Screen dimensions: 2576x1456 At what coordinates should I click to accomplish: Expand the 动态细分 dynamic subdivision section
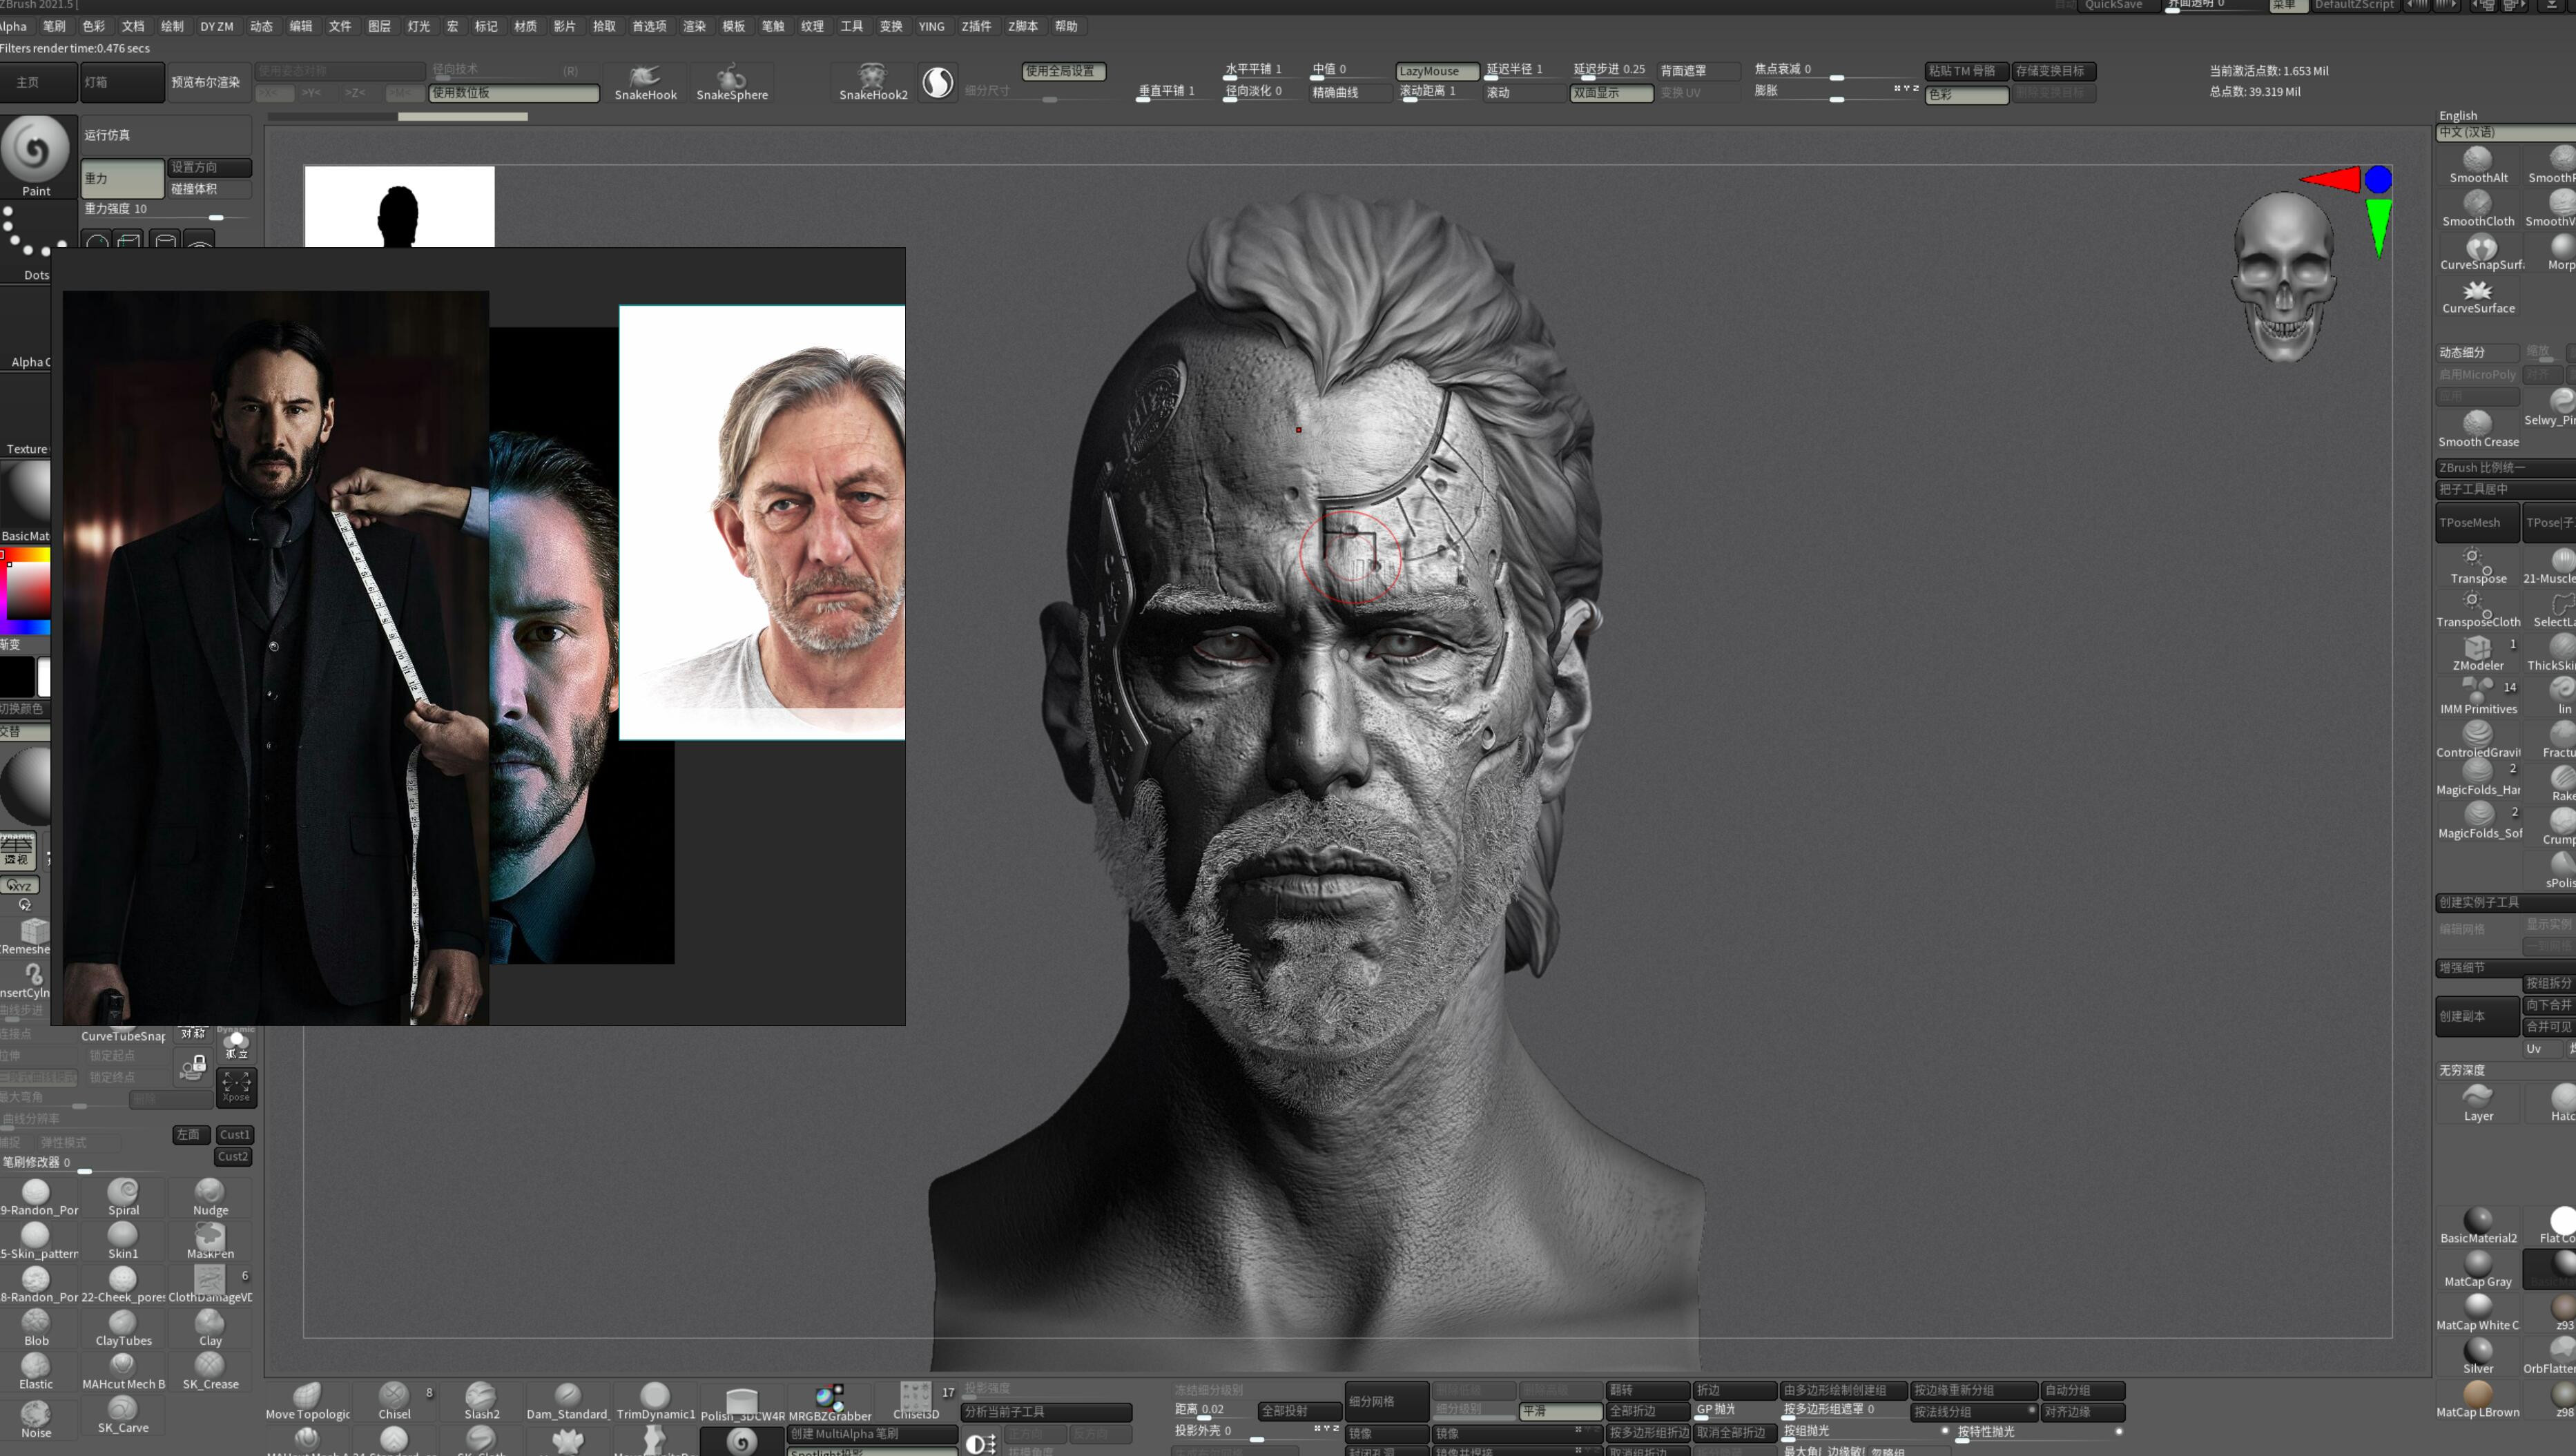coord(2476,352)
